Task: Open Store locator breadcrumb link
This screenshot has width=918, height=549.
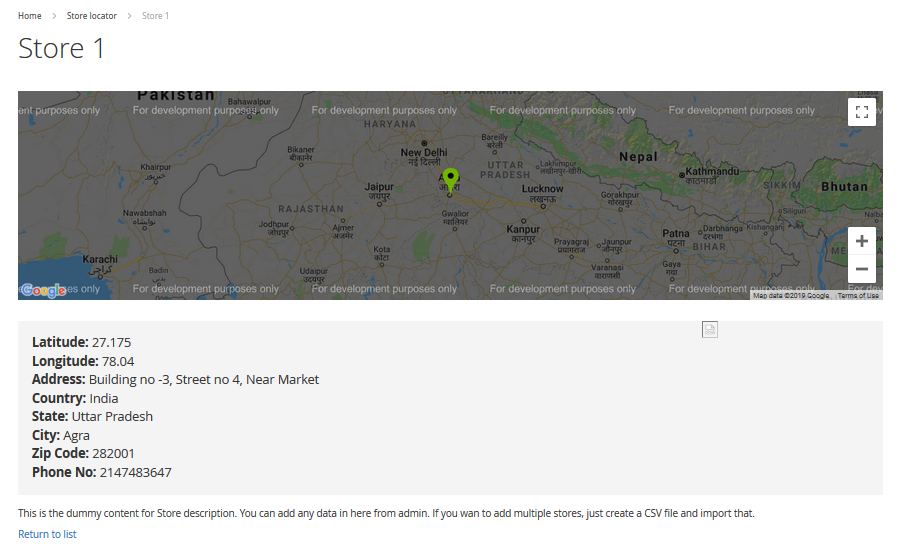Action: [x=91, y=16]
